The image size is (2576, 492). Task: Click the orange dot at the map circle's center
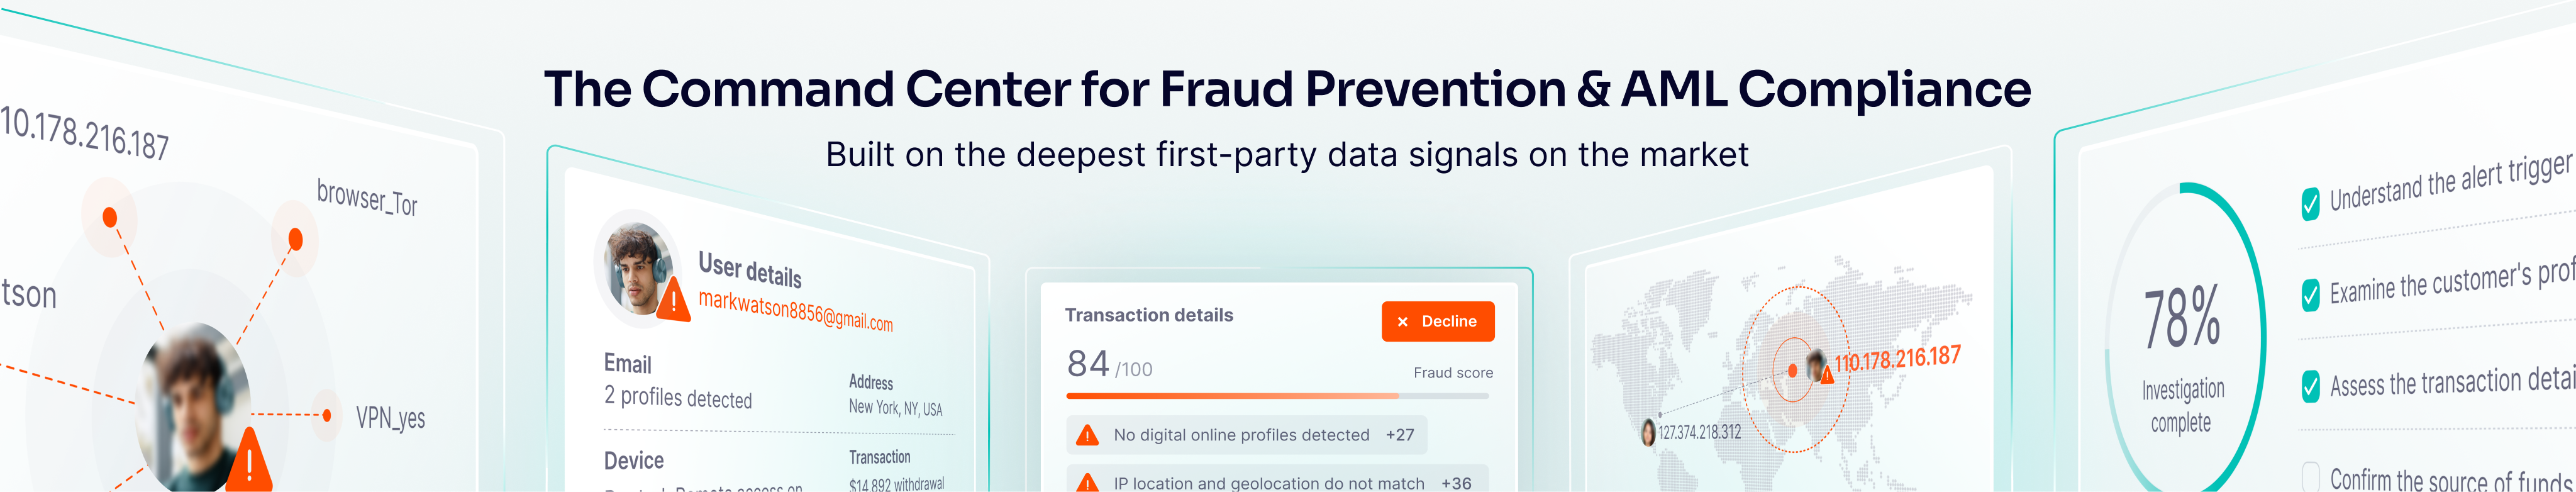coord(1792,371)
